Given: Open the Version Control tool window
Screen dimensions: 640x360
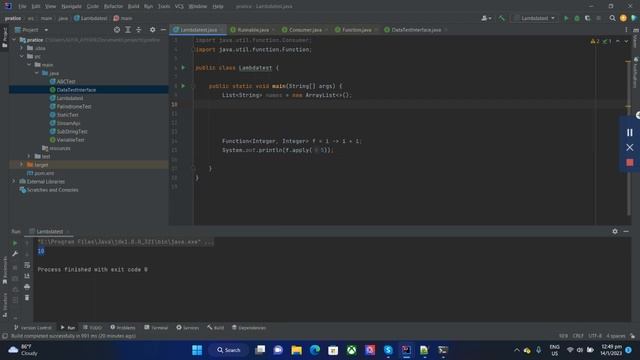Looking at the screenshot, I should click(x=33, y=328).
